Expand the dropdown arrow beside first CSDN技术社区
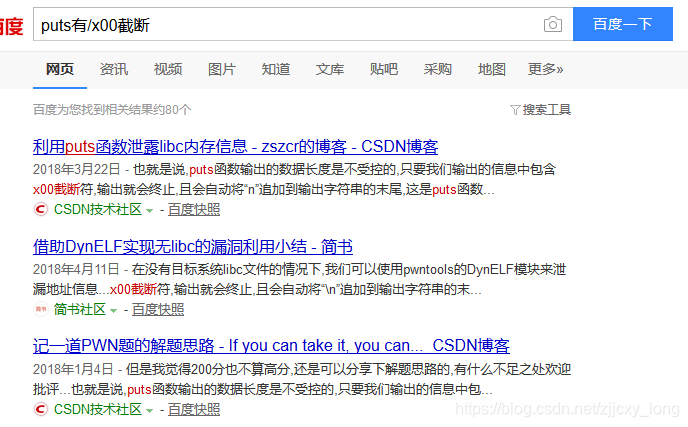This screenshot has width=688, height=427. point(149,211)
